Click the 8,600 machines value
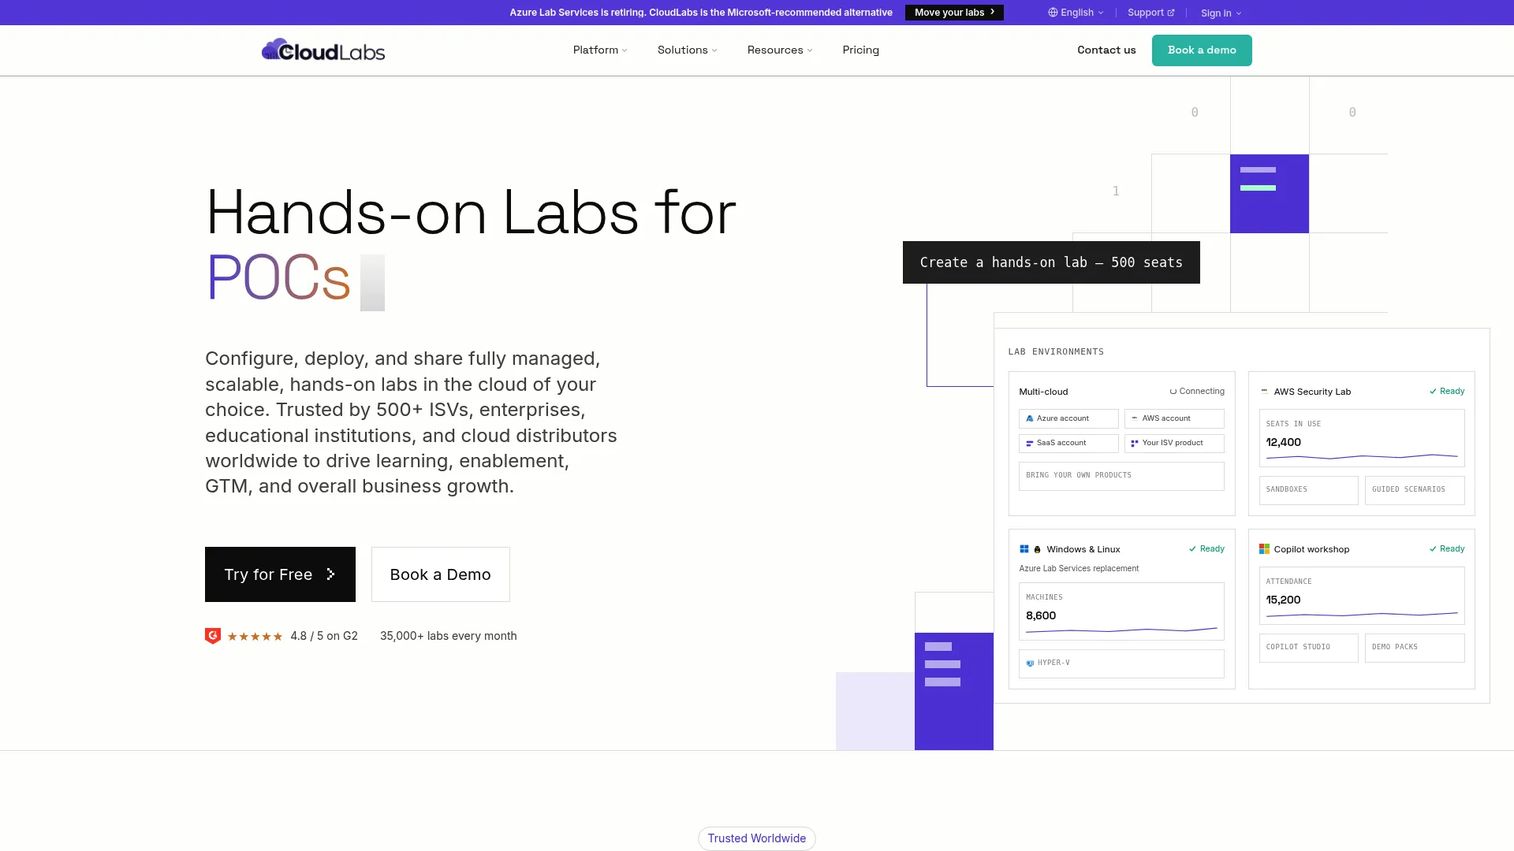 pos(1041,616)
